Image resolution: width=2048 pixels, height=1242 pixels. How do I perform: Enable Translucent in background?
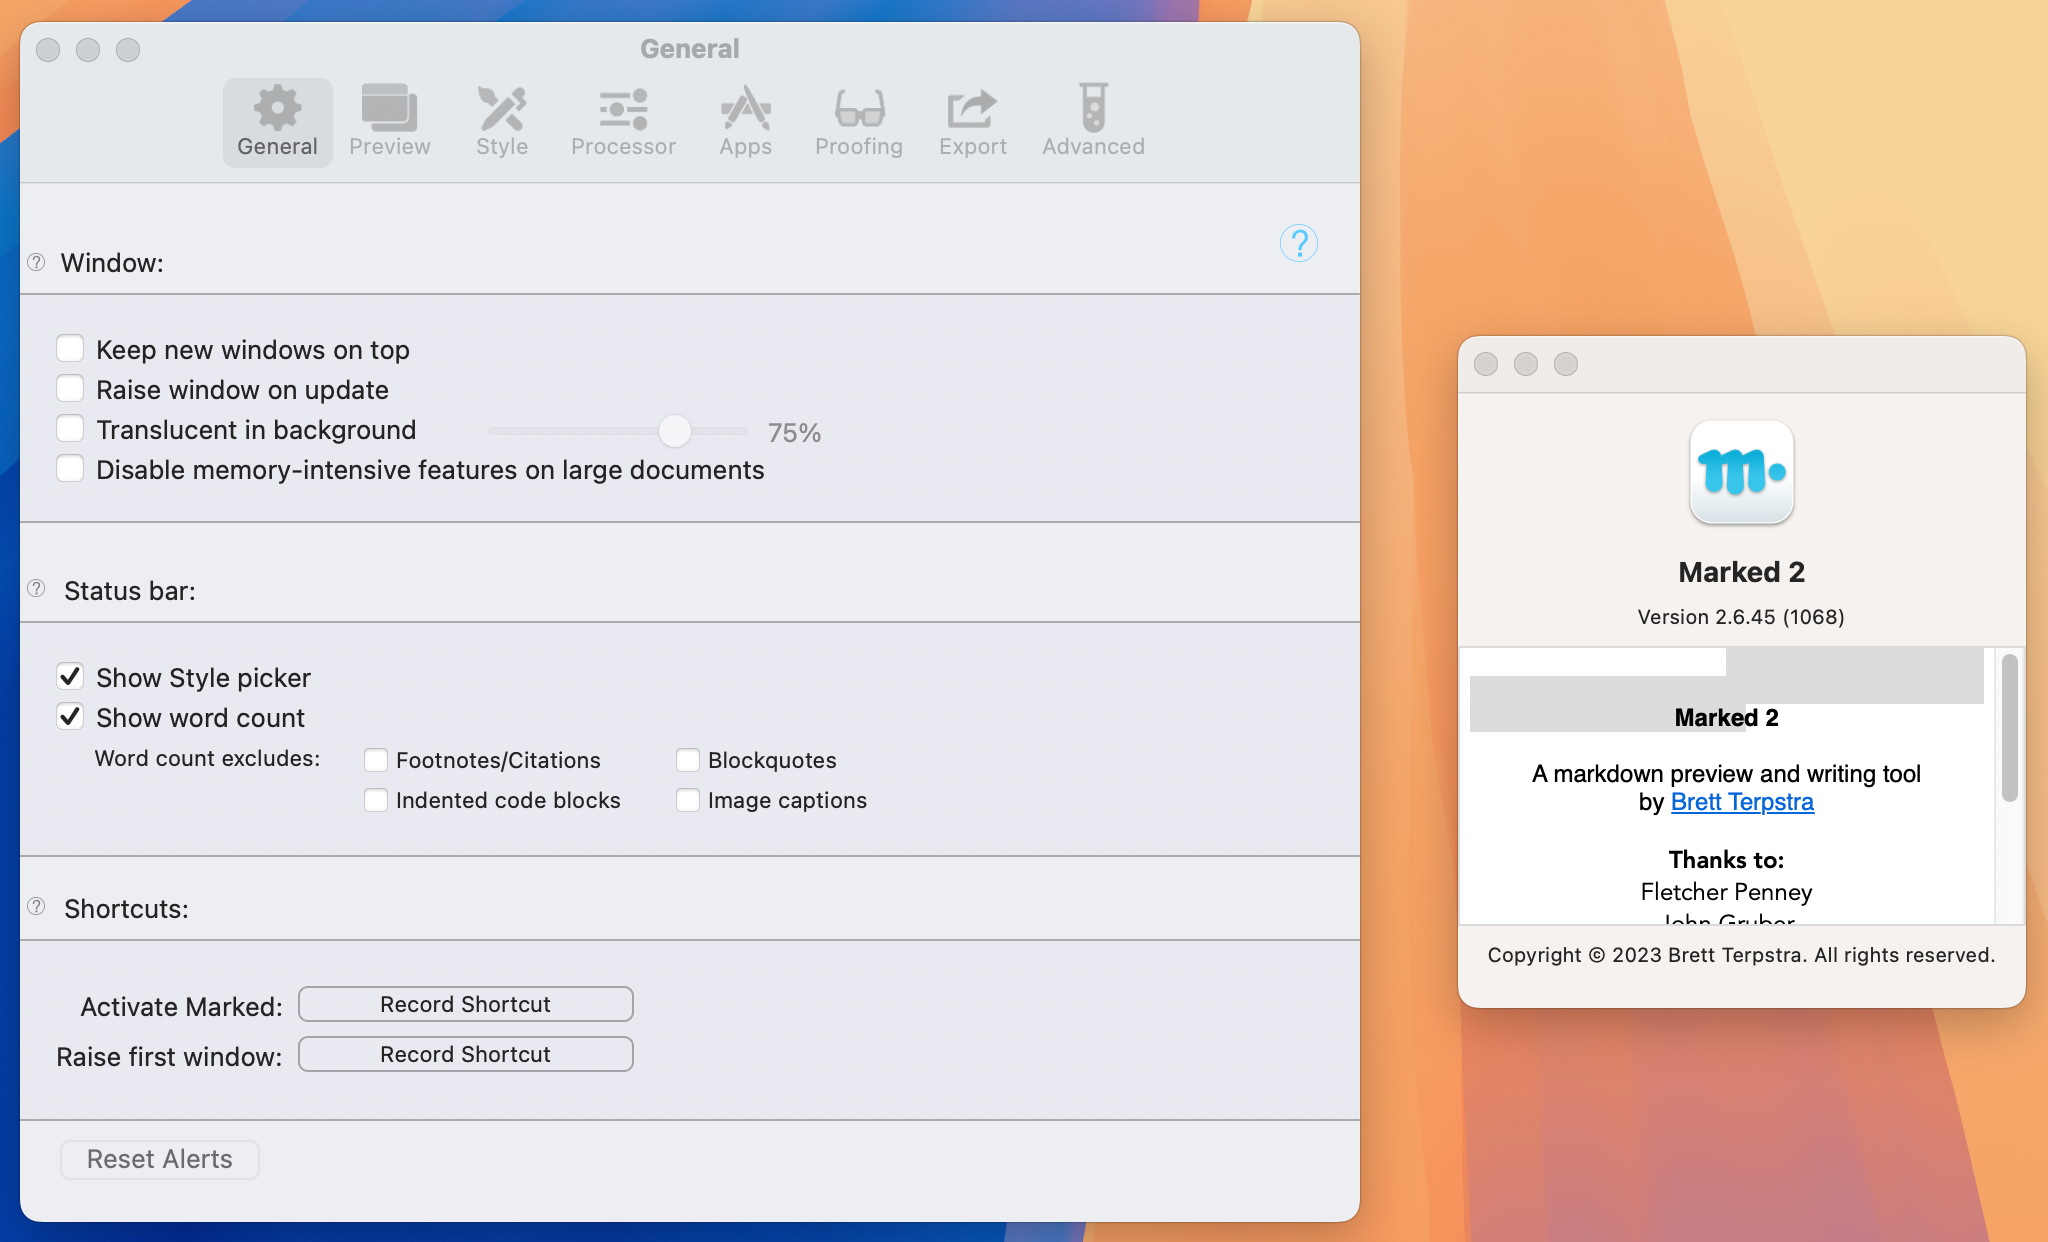(70, 428)
